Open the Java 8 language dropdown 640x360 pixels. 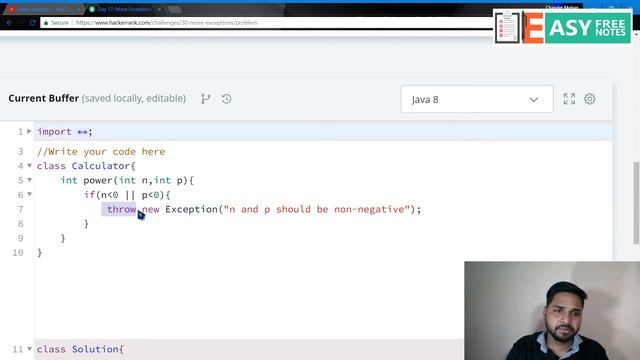[477, 99]
